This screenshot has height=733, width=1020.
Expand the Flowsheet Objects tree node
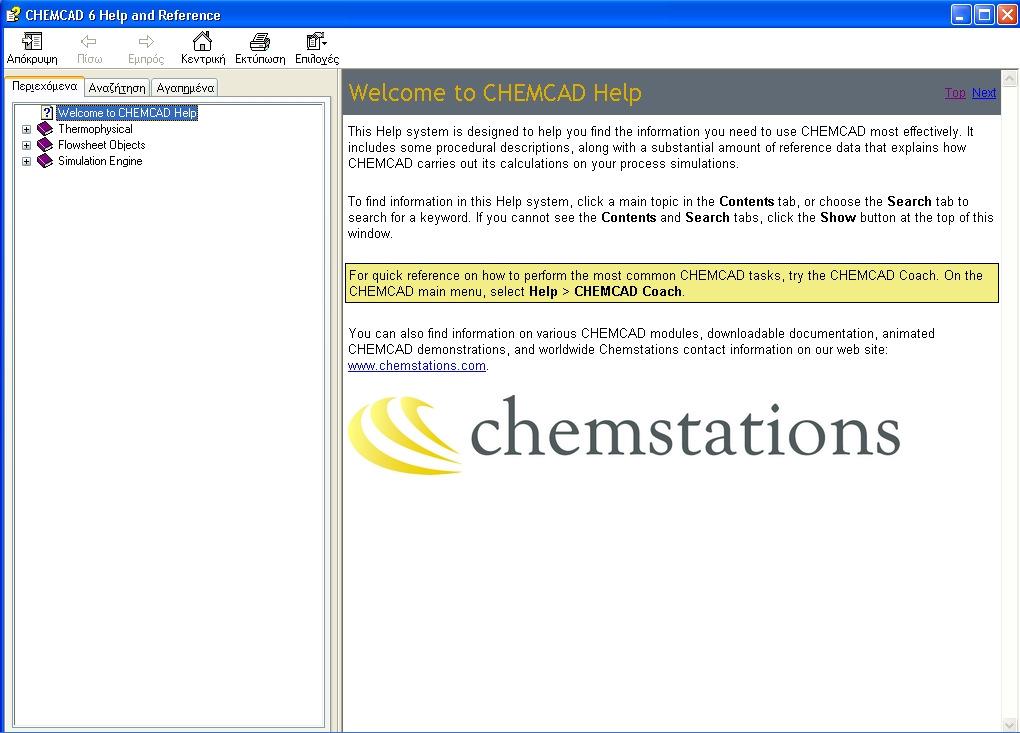26,146
